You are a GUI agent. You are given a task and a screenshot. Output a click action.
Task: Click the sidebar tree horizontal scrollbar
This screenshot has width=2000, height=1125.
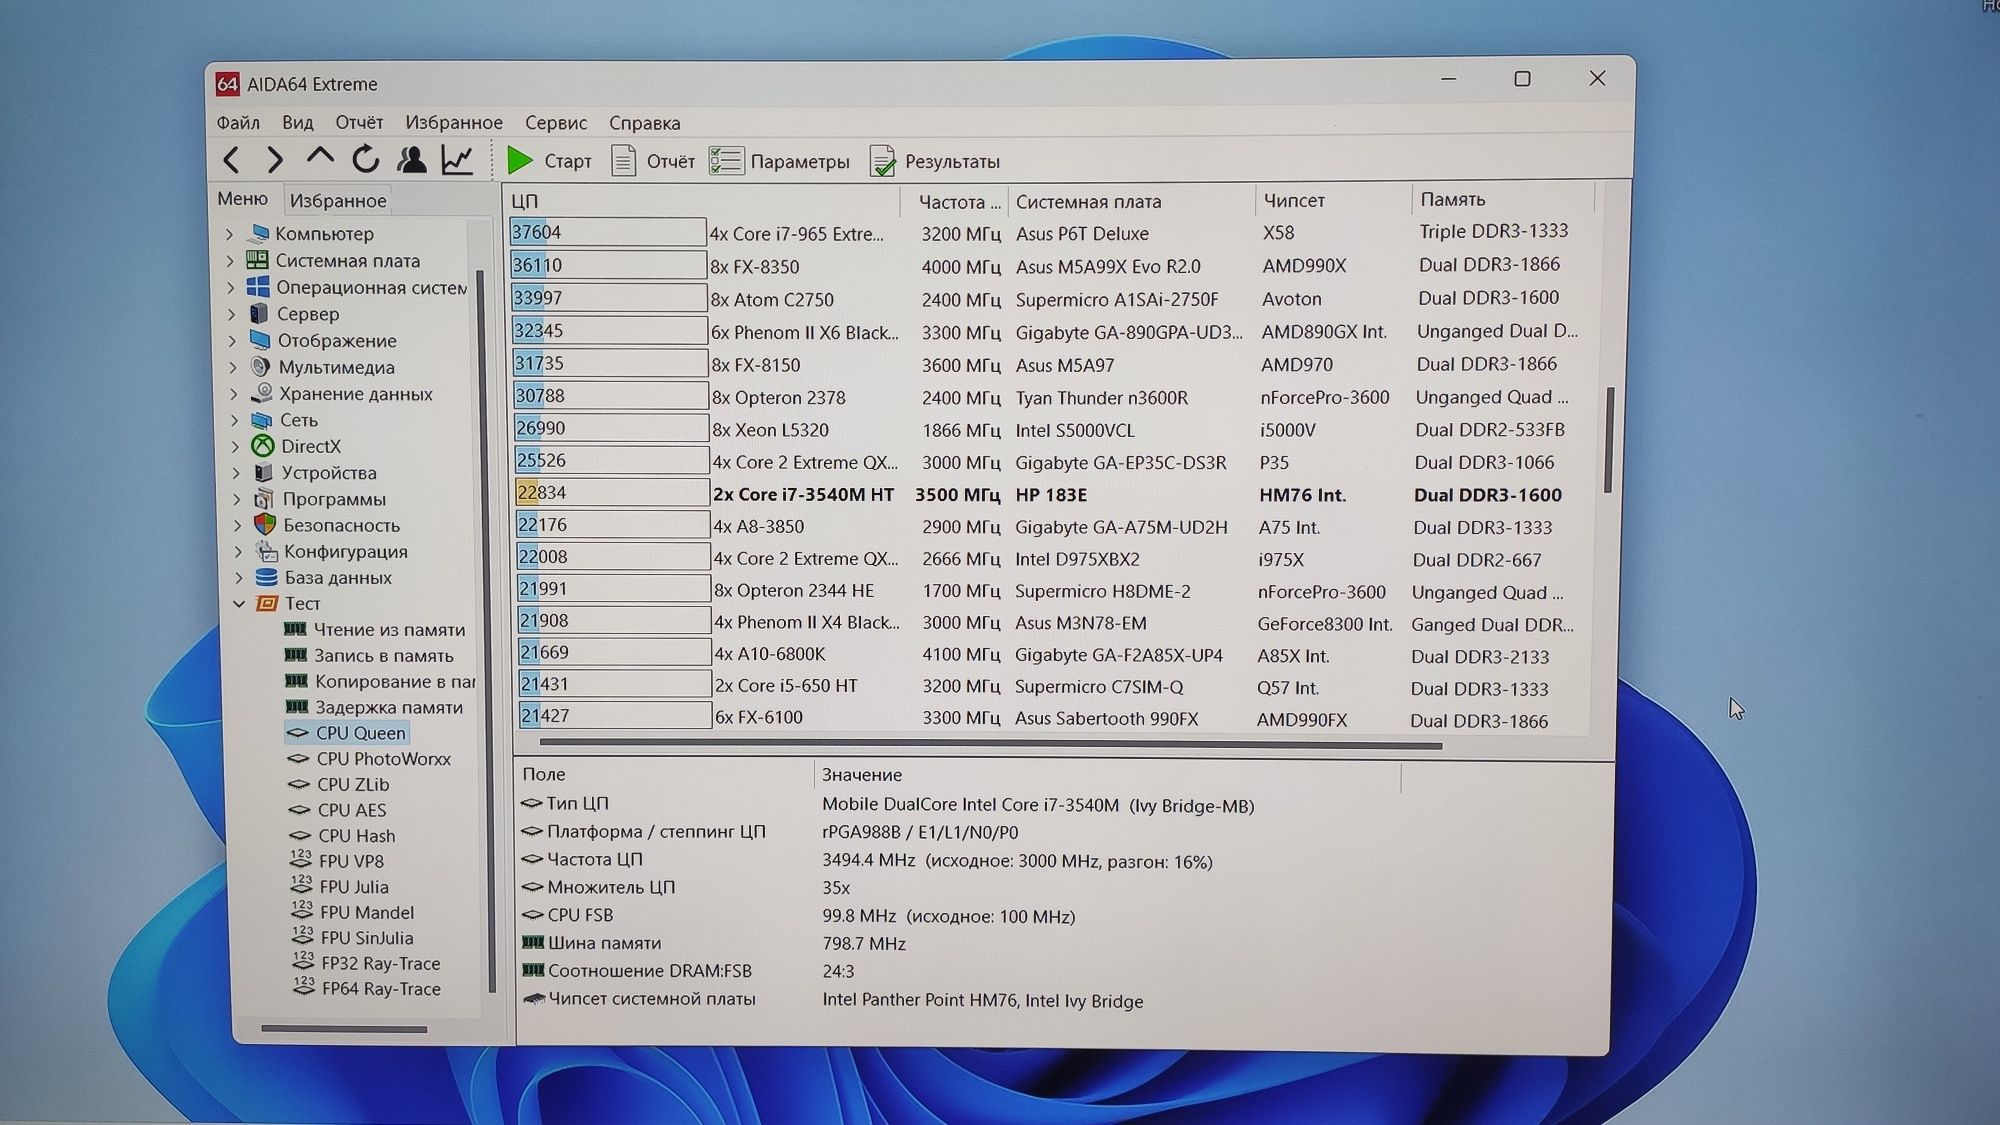pos(343,1028)
